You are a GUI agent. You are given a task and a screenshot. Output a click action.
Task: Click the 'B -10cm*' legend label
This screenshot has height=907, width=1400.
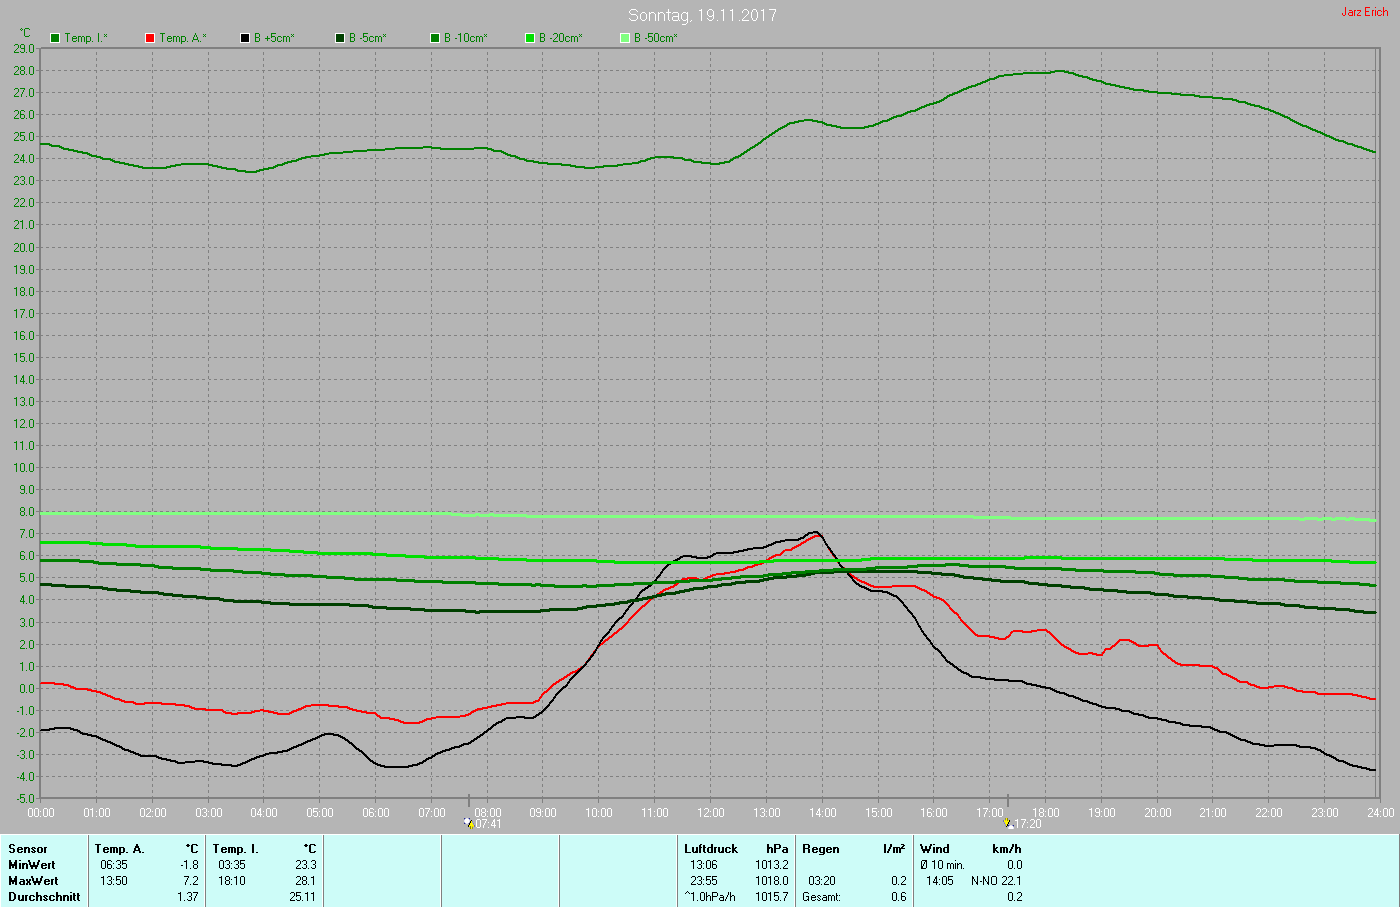[x=466, y=38]
